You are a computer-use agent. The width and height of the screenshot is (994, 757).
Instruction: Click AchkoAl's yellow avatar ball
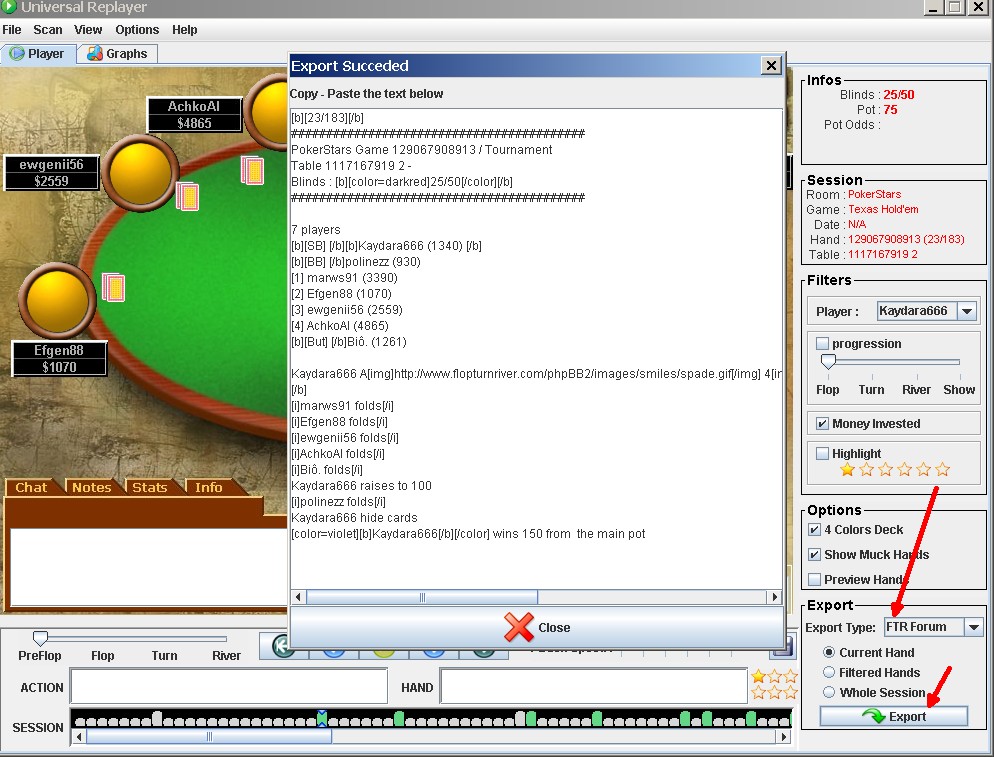266,113
